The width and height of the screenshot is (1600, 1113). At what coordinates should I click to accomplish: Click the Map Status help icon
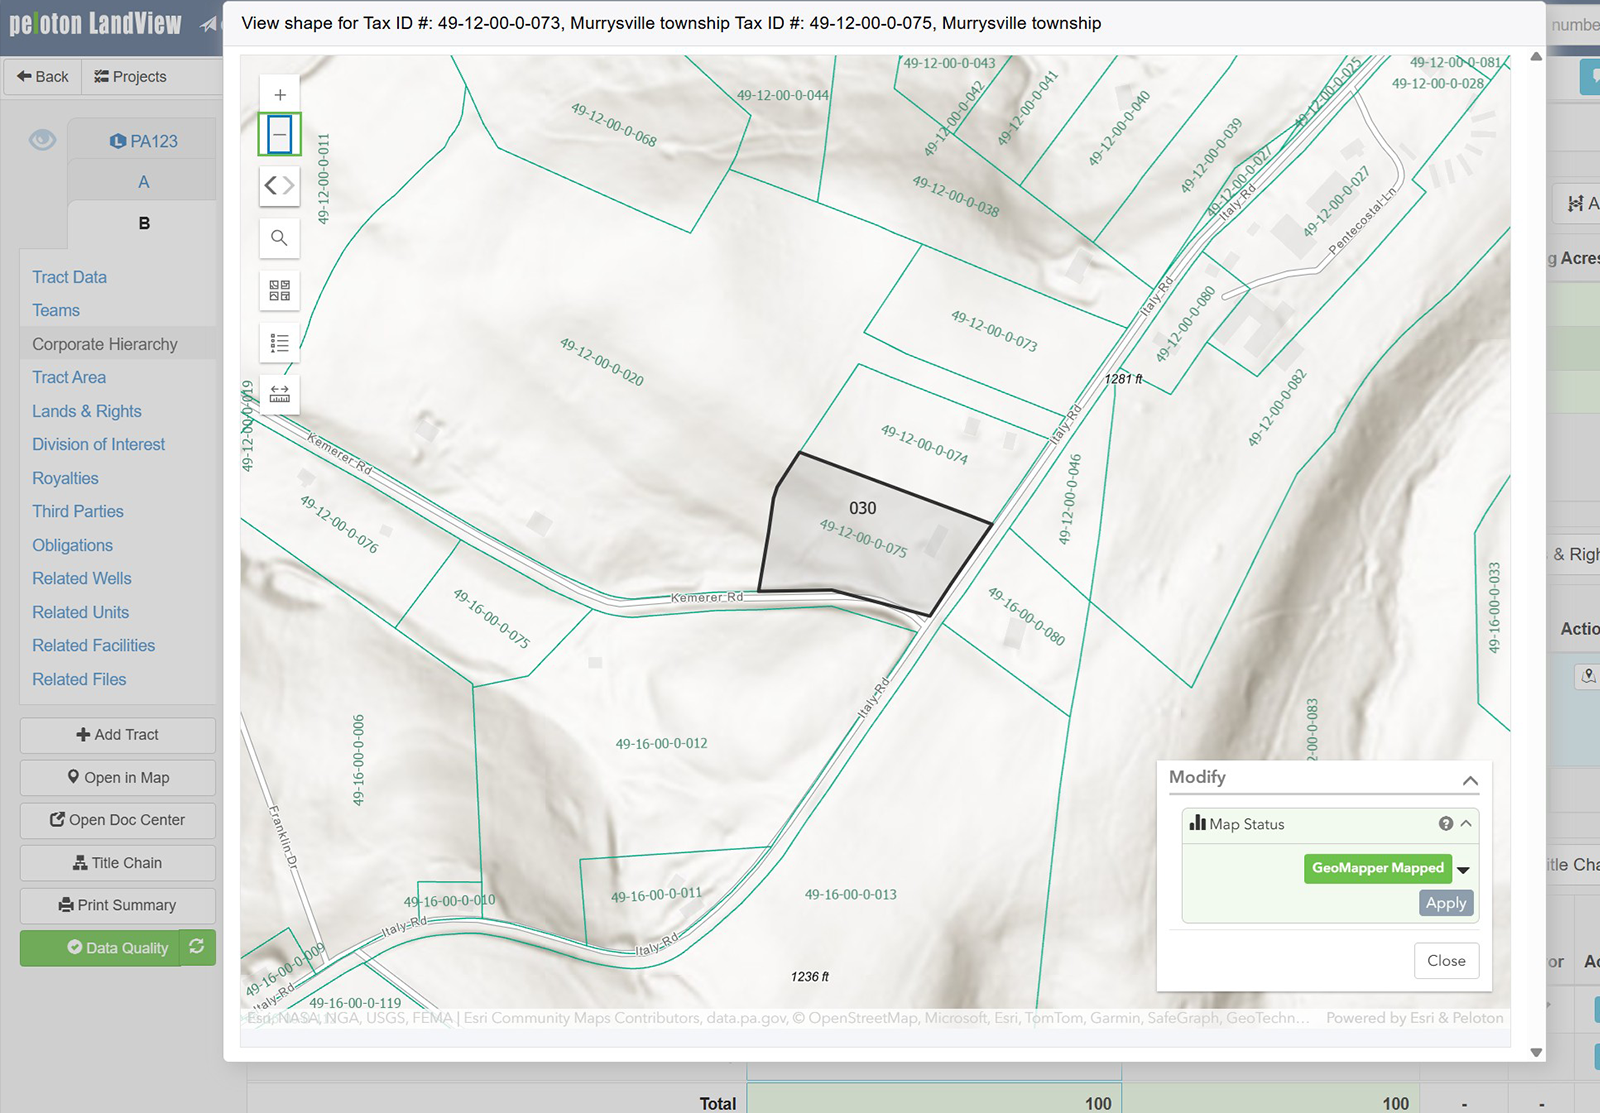click(x=1445, y=823)
